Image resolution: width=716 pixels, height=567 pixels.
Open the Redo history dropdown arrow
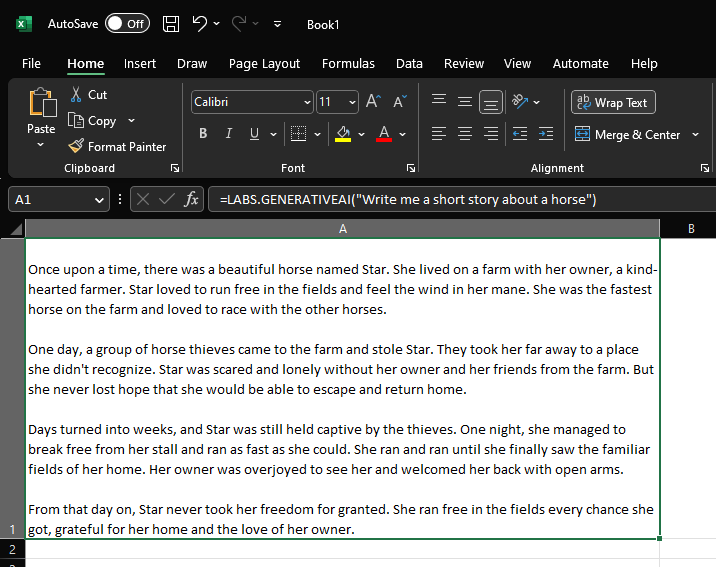[256, 24]
